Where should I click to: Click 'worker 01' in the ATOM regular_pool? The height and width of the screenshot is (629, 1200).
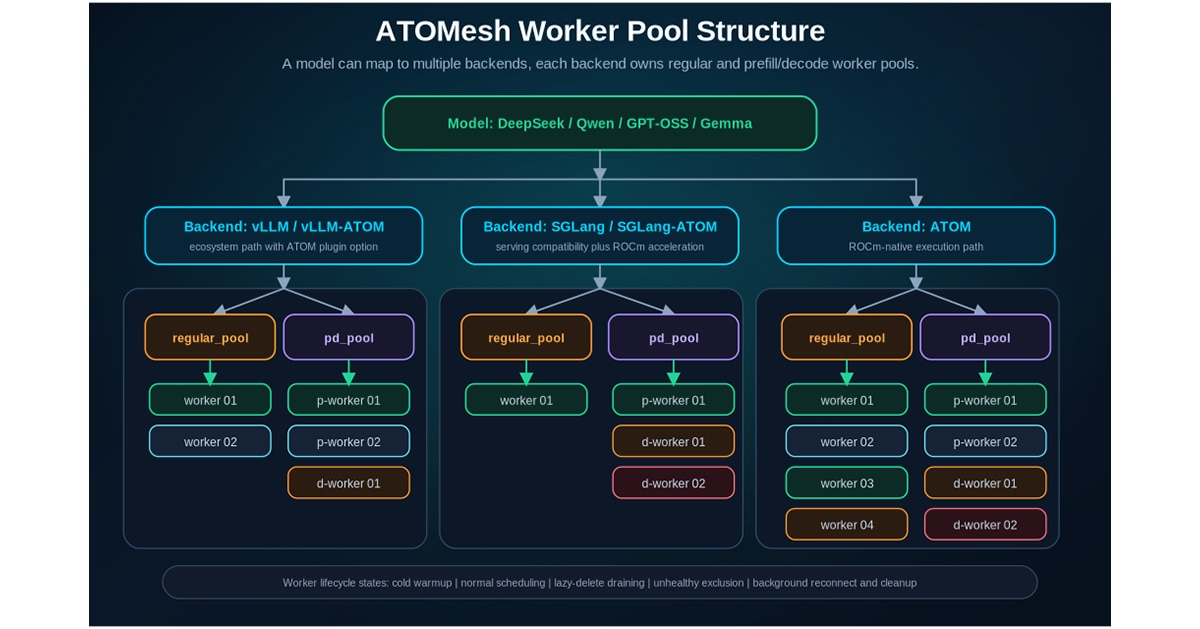(x=846, y=400)
